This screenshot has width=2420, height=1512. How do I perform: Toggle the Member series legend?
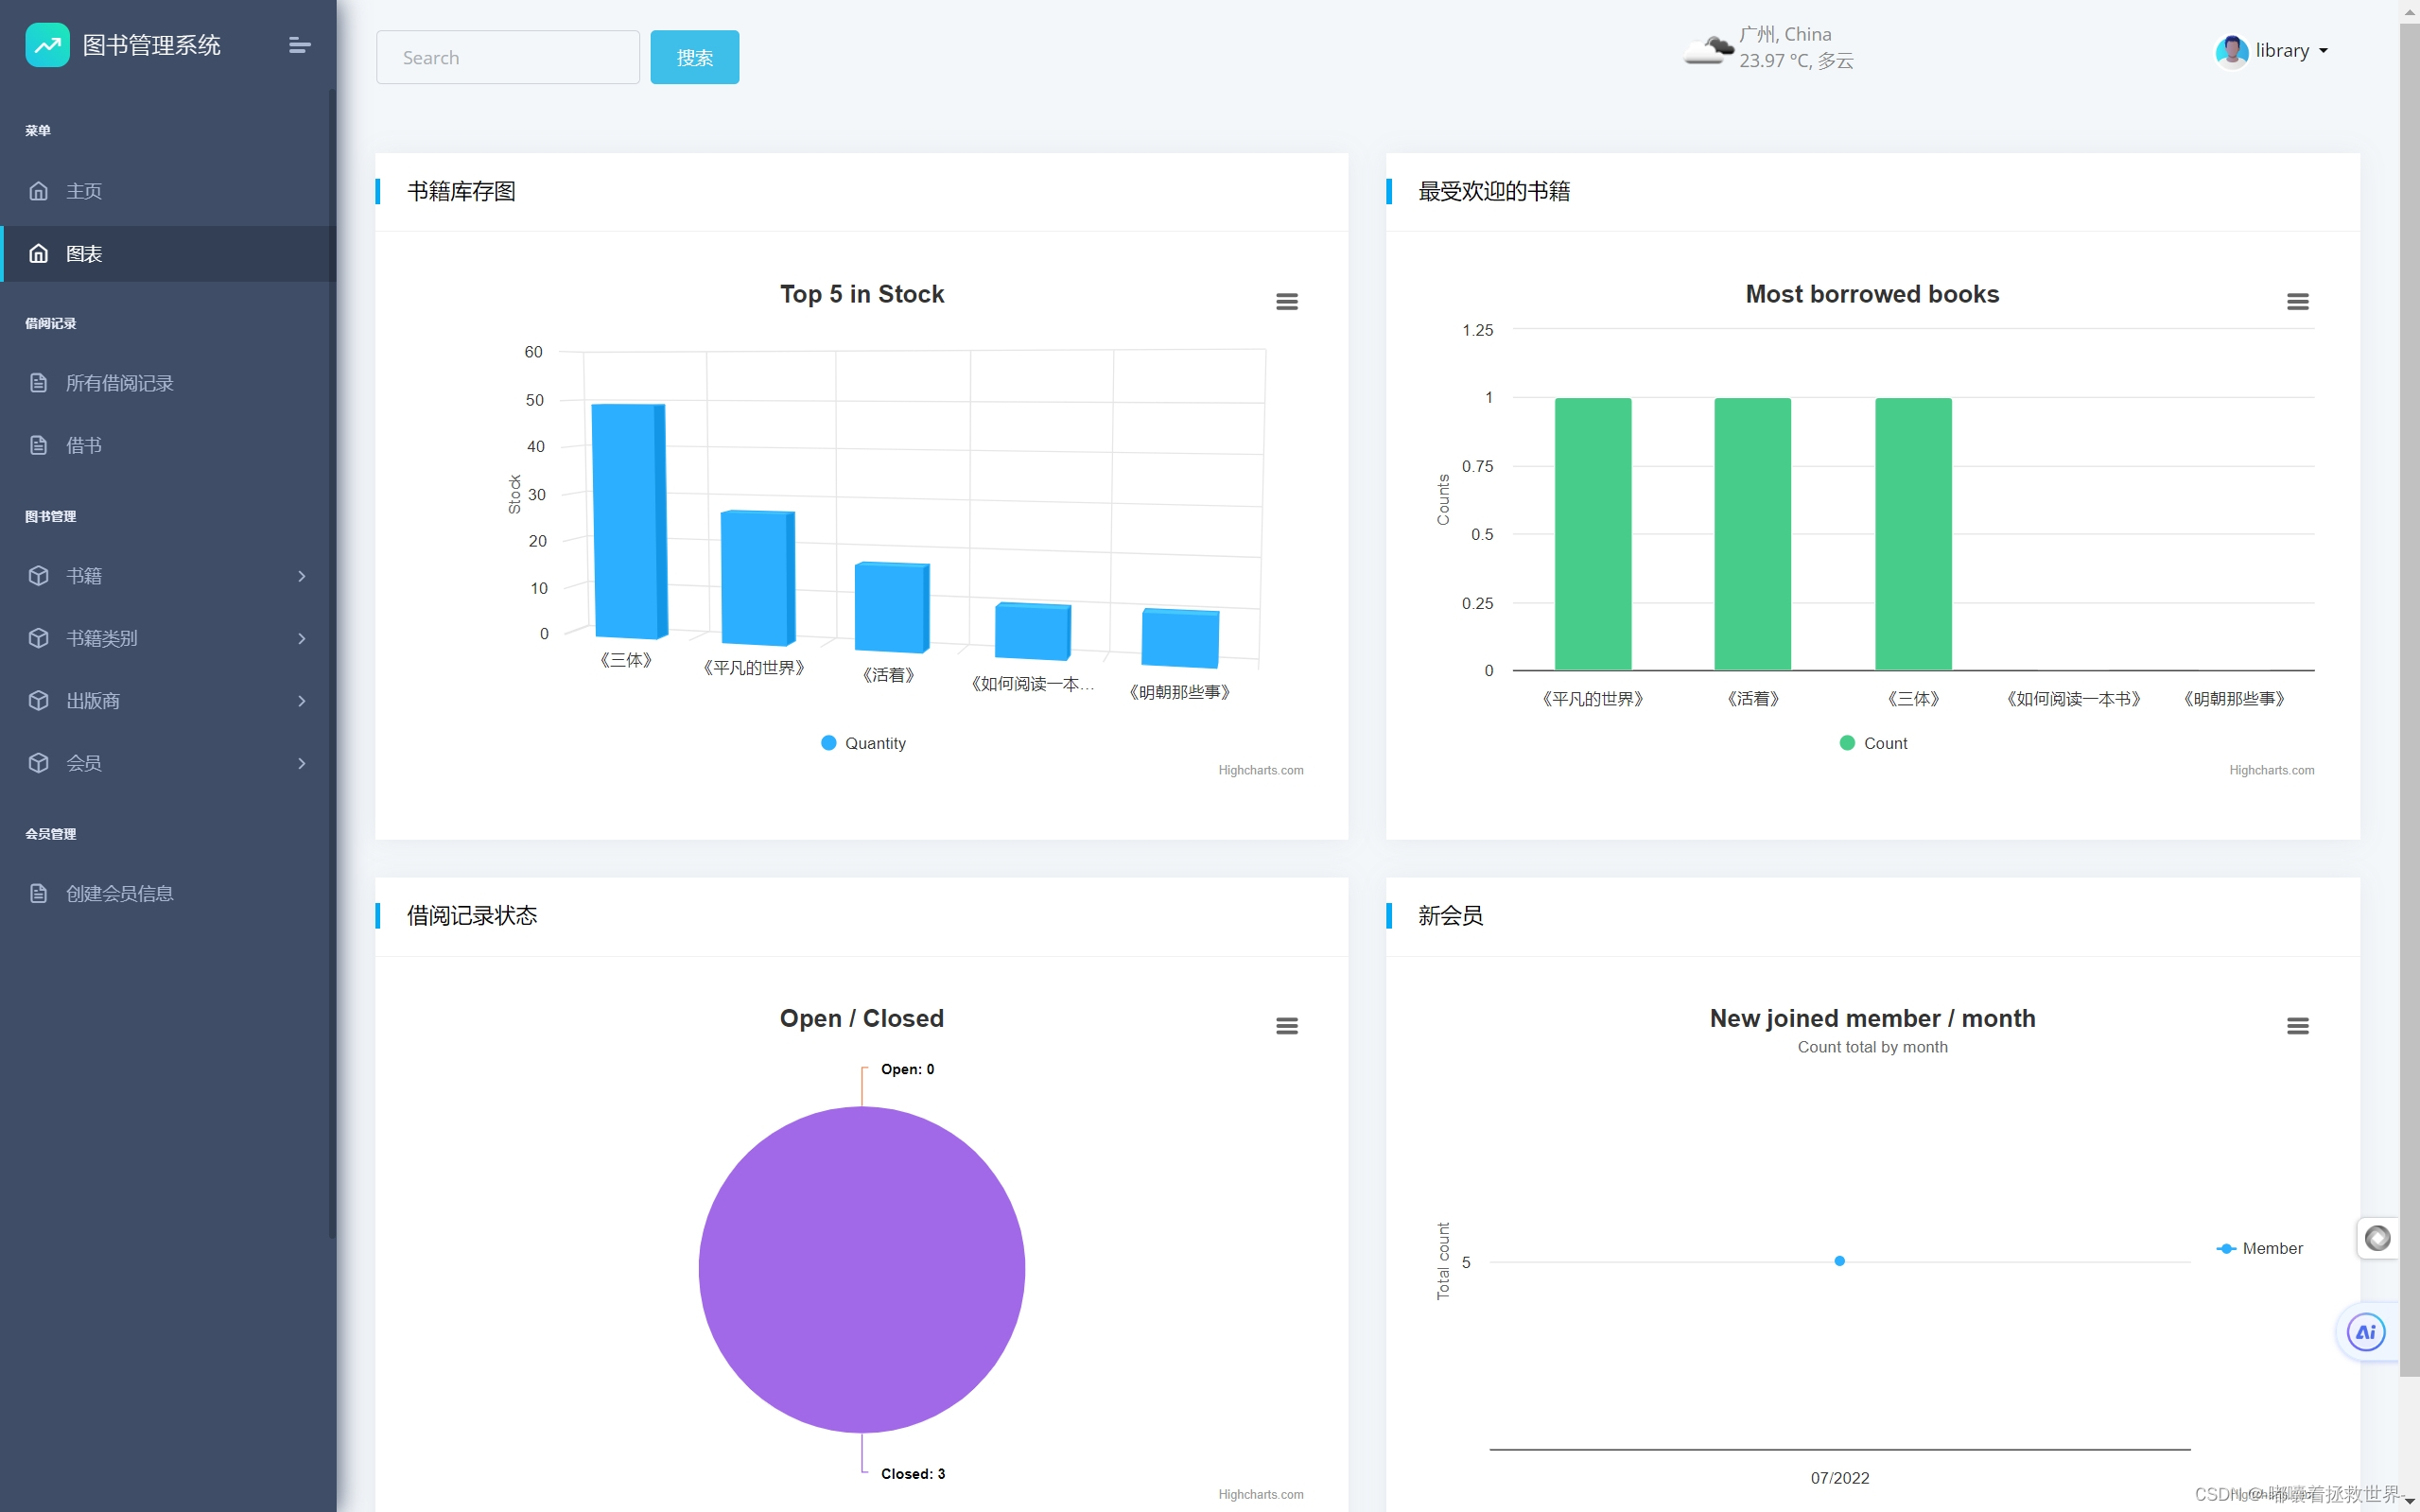tap(2259, 1248)
